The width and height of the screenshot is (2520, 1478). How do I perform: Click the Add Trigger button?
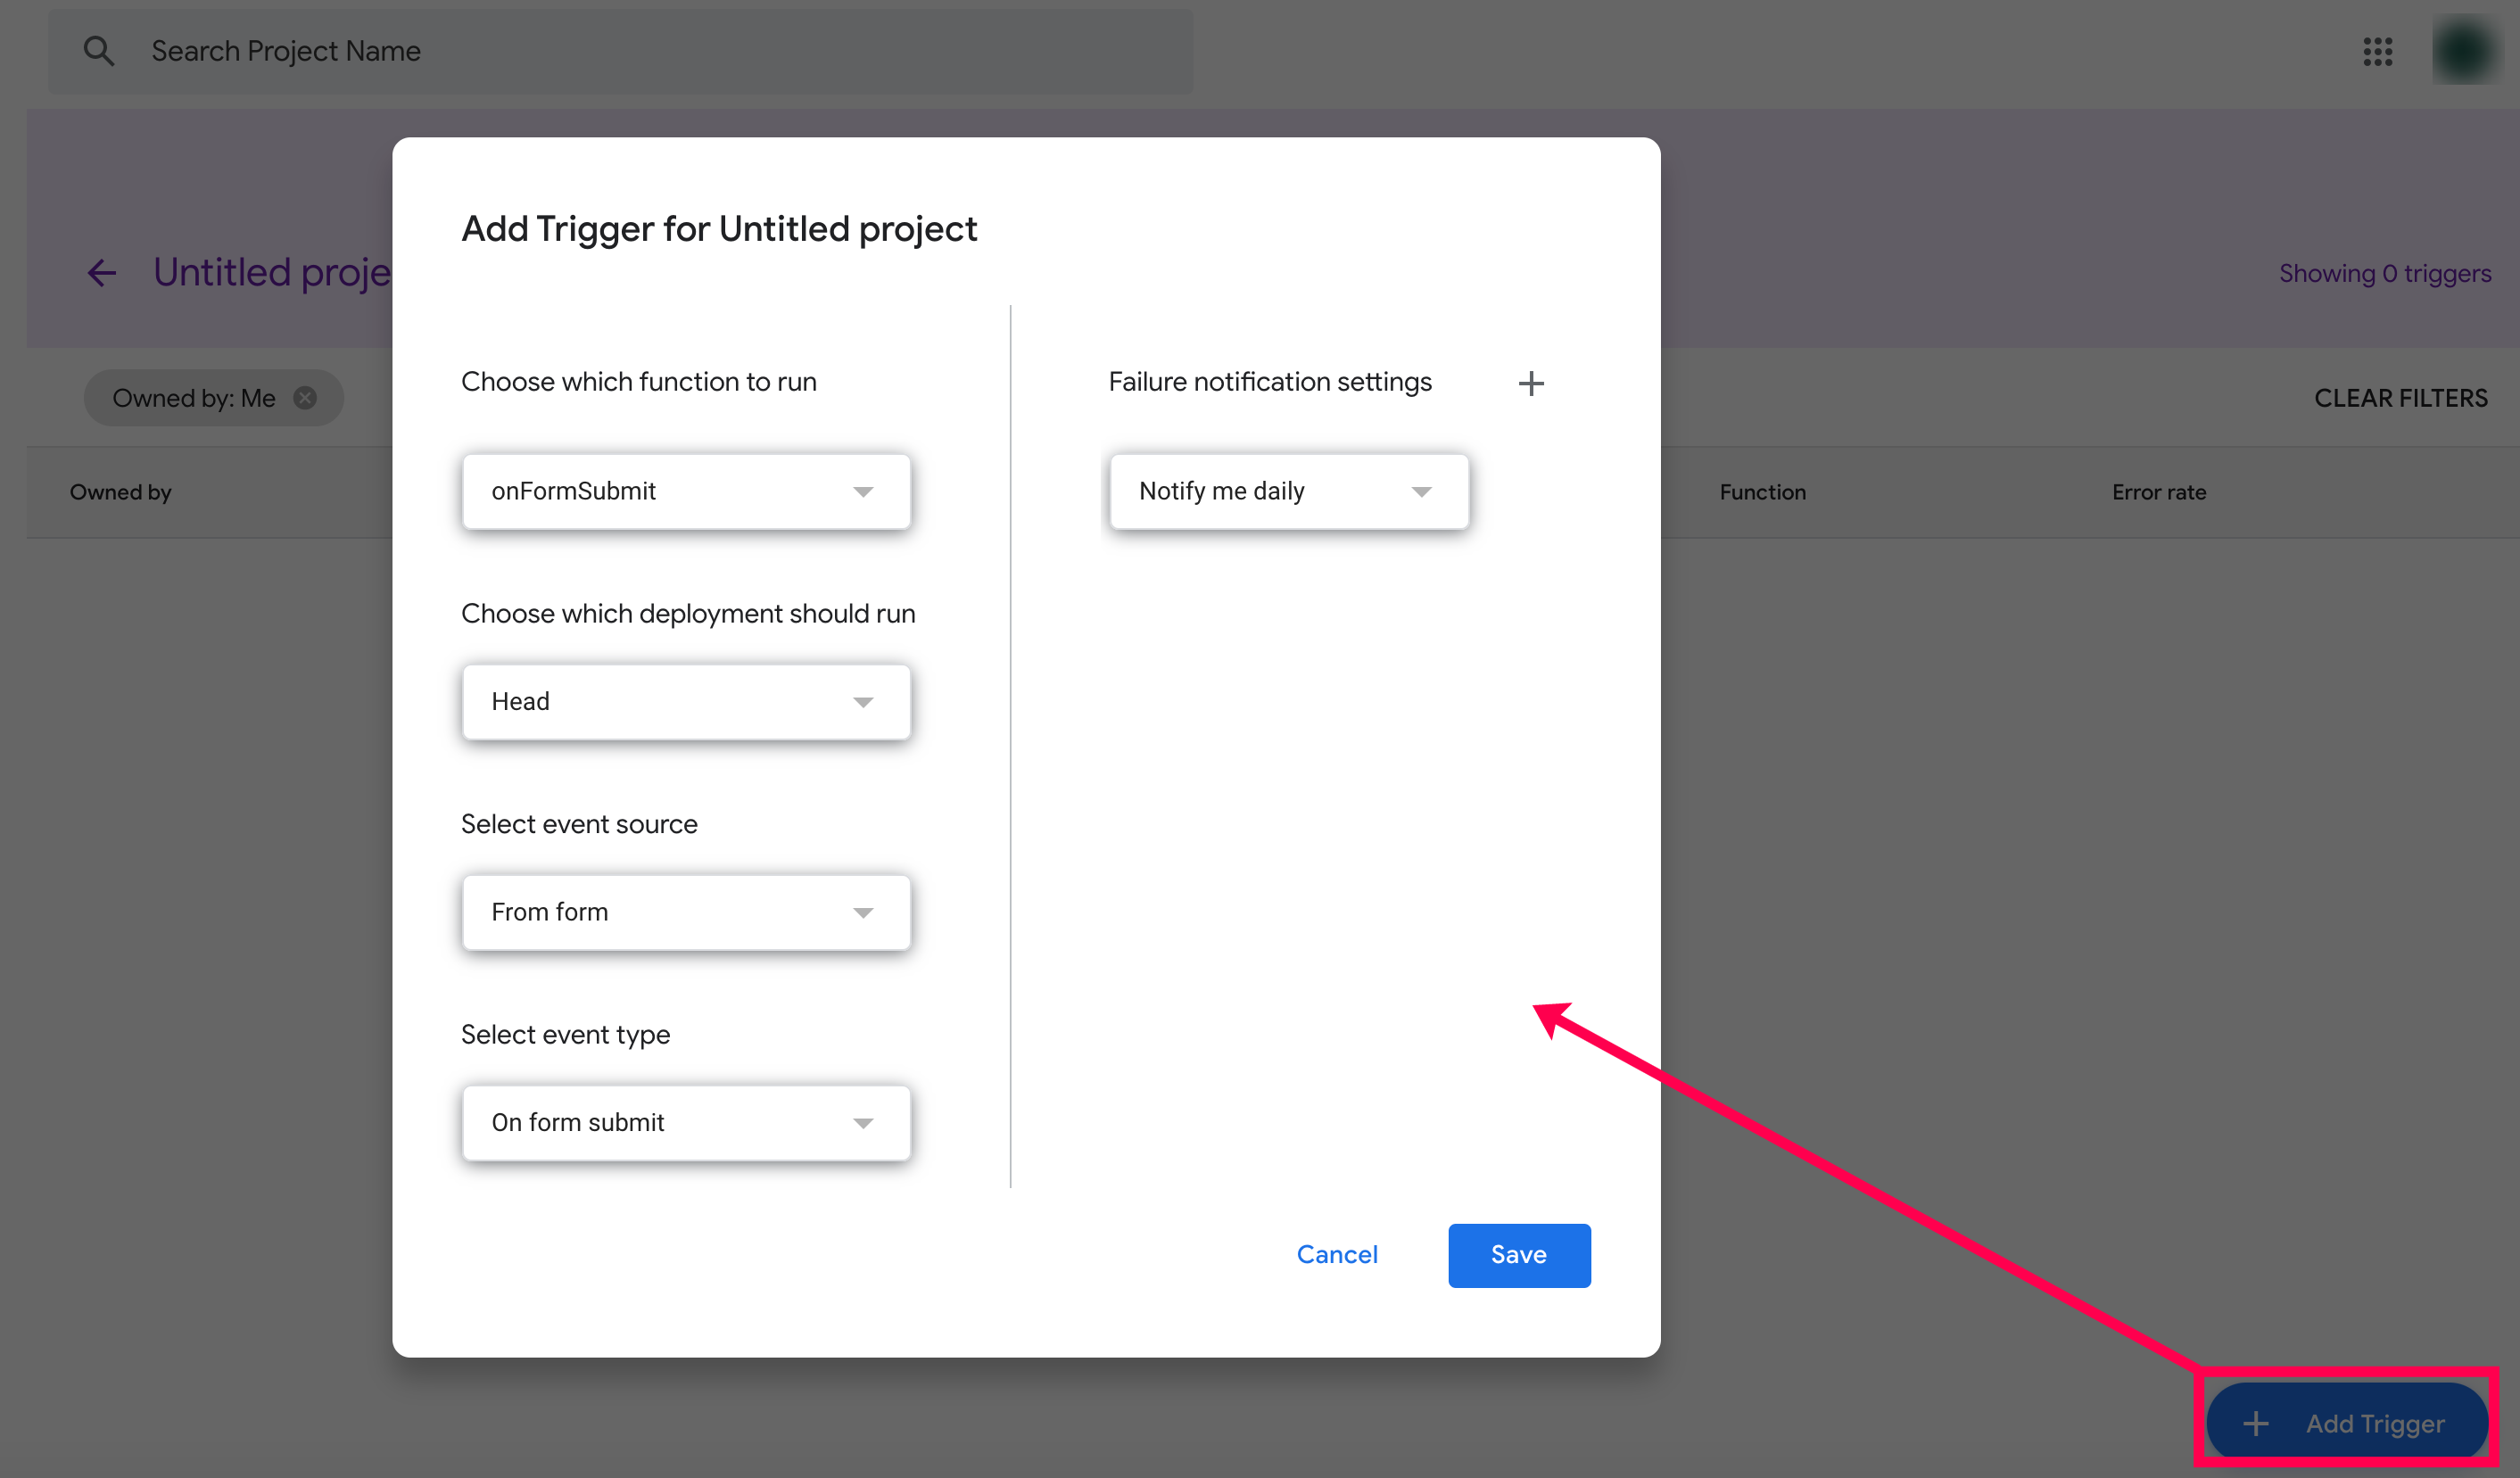tap(2346, 1422)
